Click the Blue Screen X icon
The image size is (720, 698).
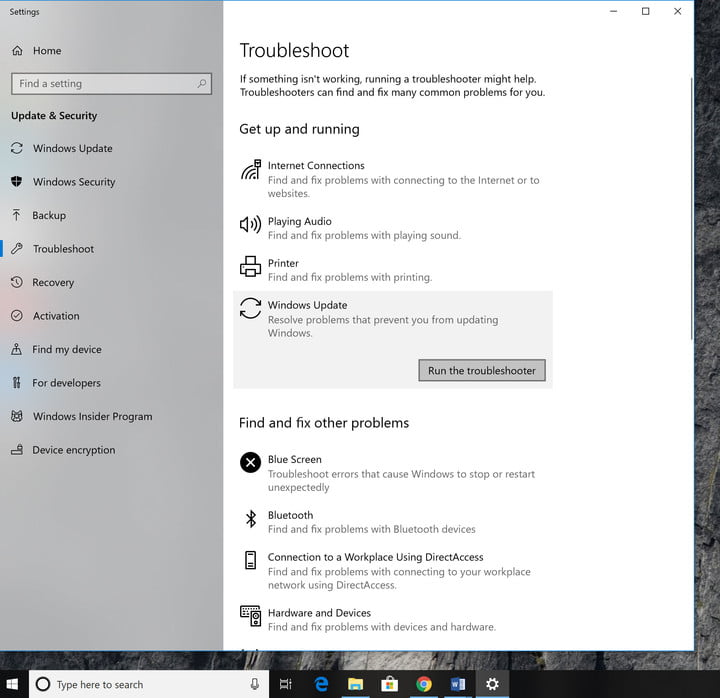[x=251, y=462]
